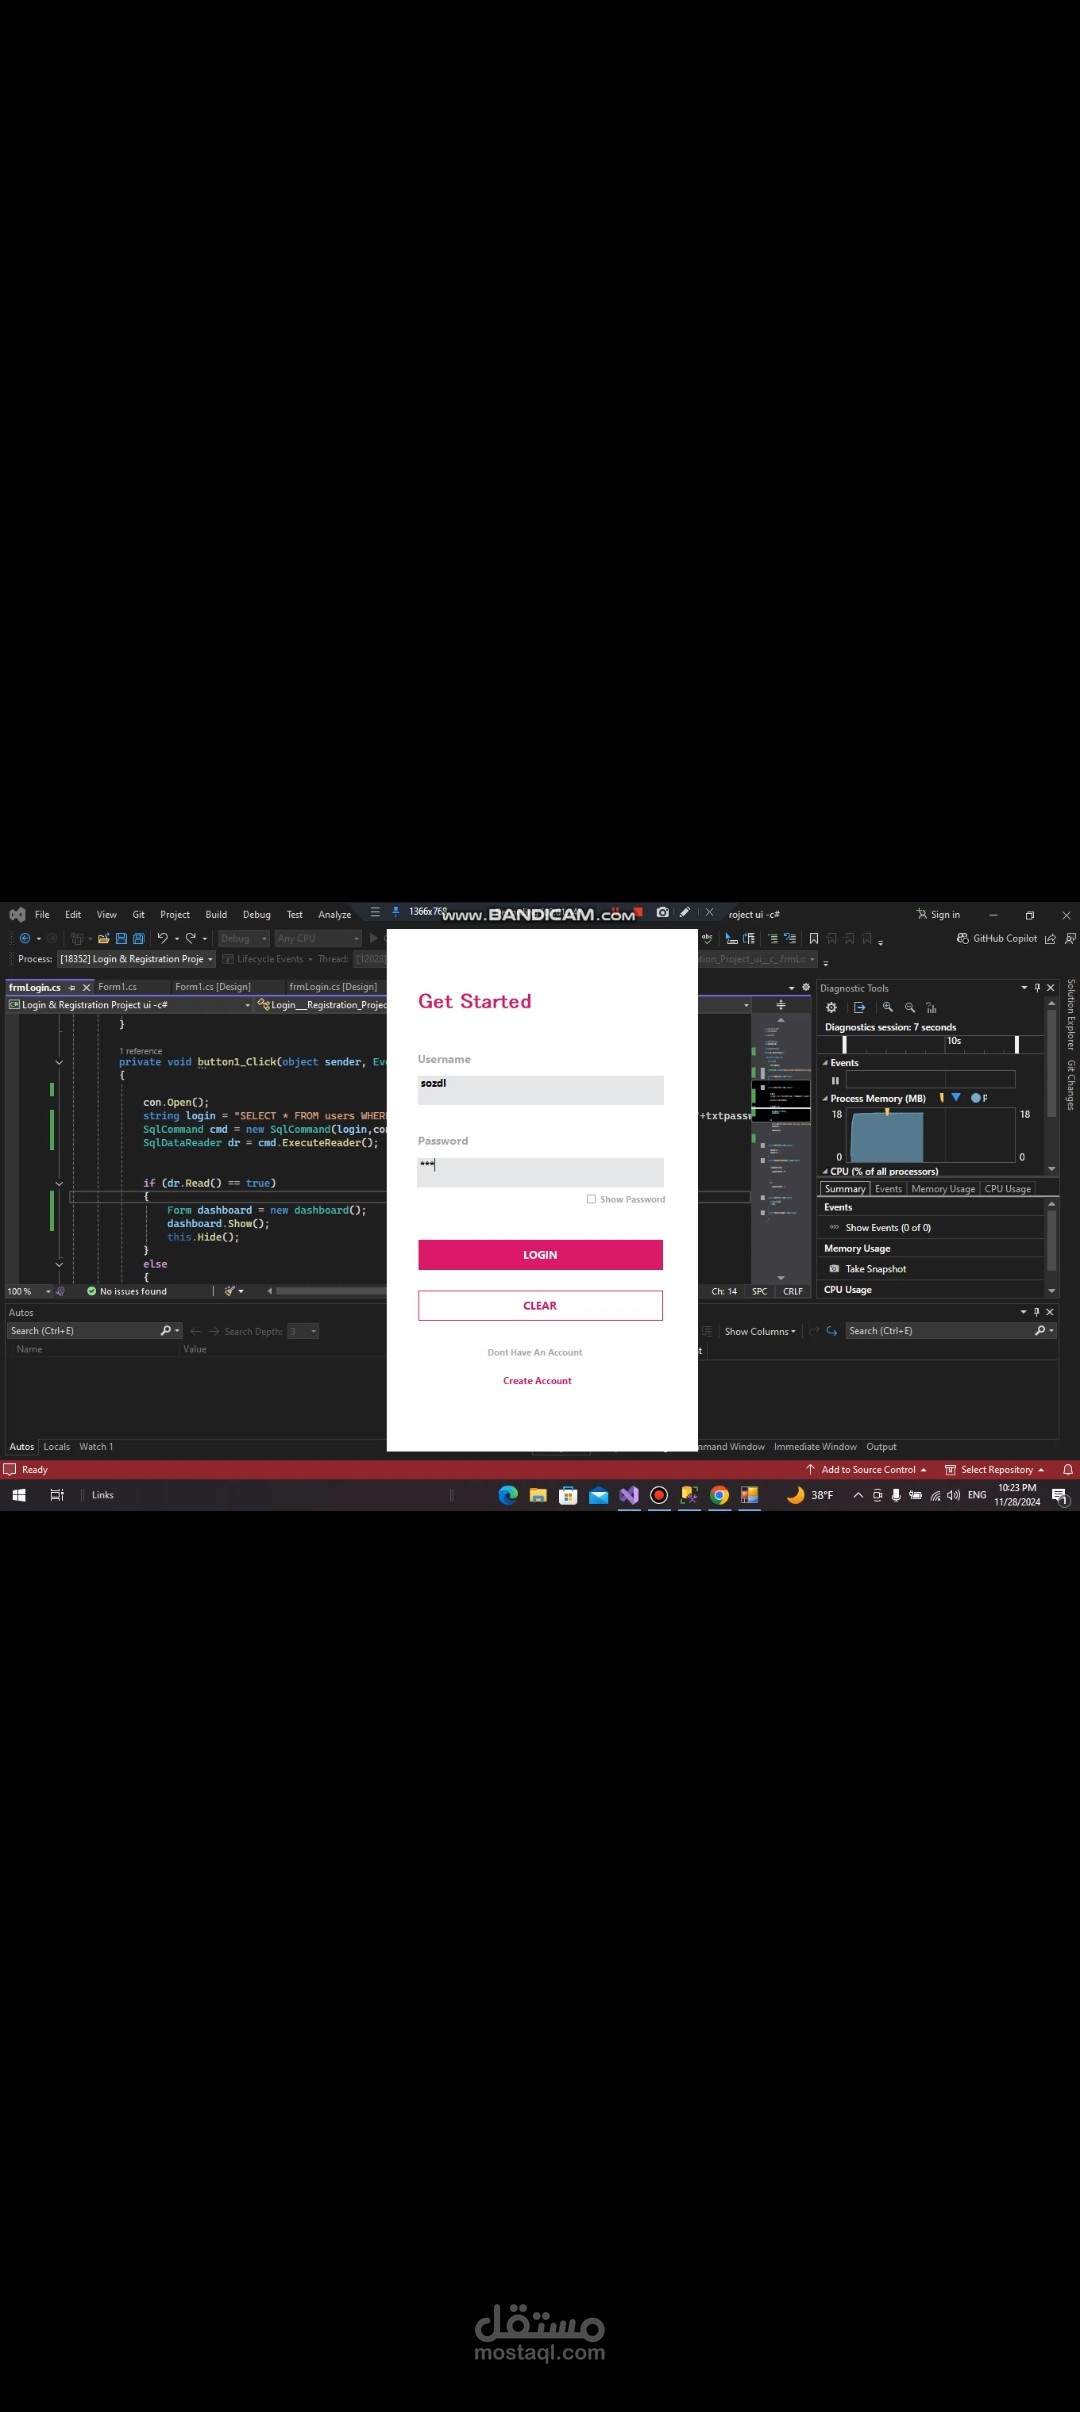Zoom out on the diagnostics timeline

(x=909, y=1007)
